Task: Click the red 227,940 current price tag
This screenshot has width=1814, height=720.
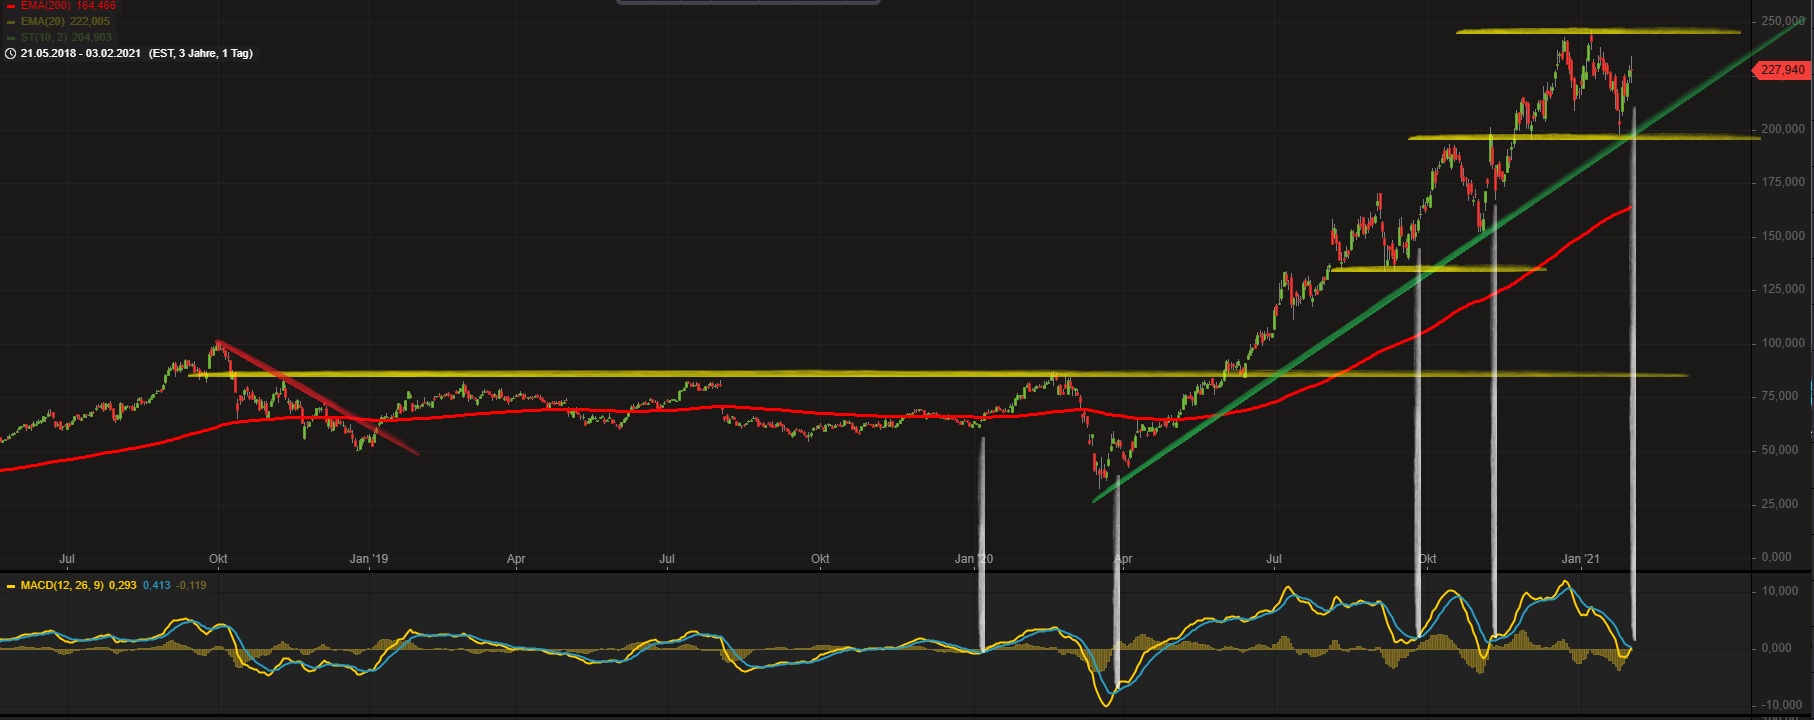Action: pos(1783,70)
